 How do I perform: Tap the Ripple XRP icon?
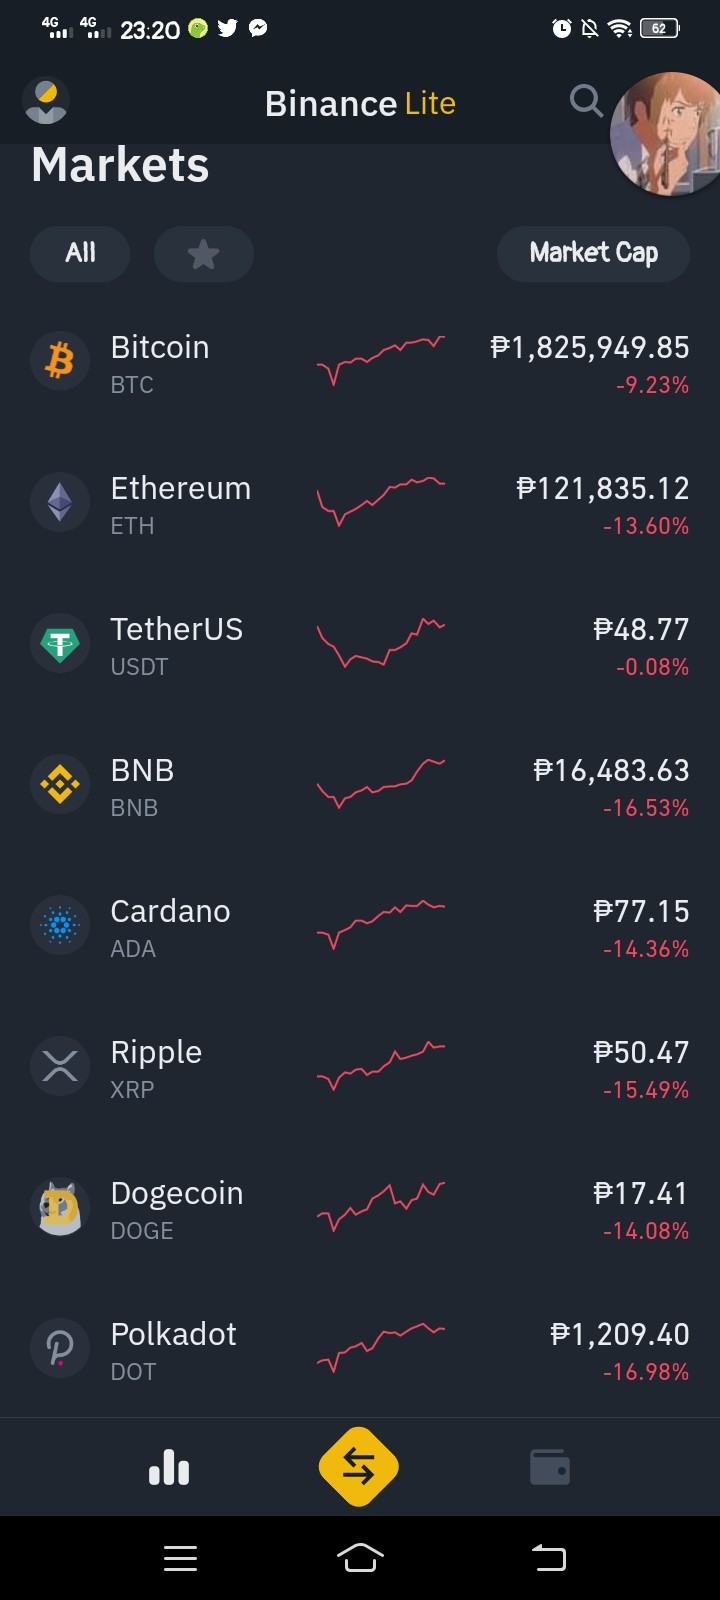[x=60, y=1066]
